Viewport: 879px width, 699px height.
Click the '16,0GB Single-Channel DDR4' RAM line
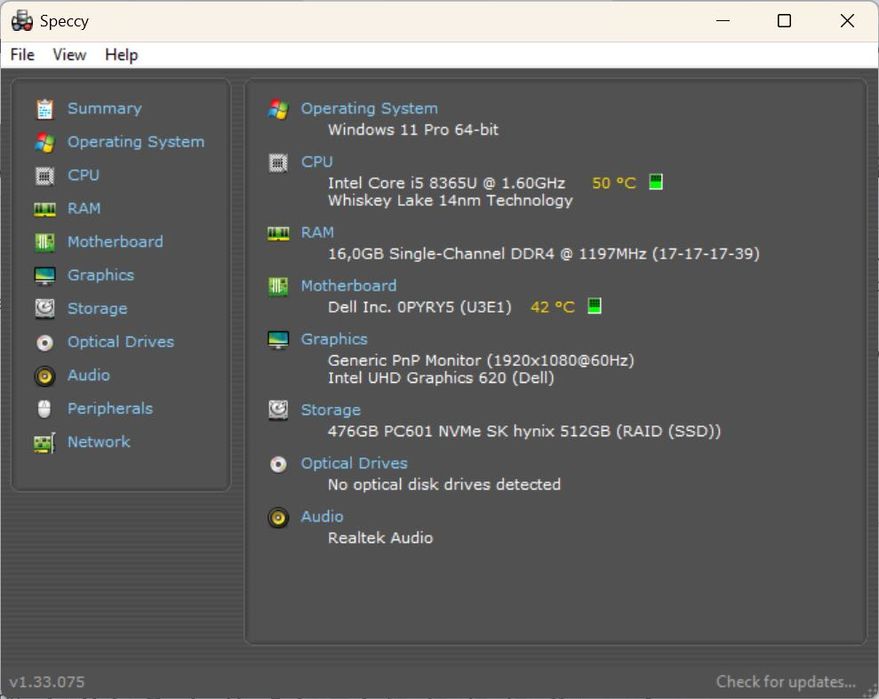(544, 253)
